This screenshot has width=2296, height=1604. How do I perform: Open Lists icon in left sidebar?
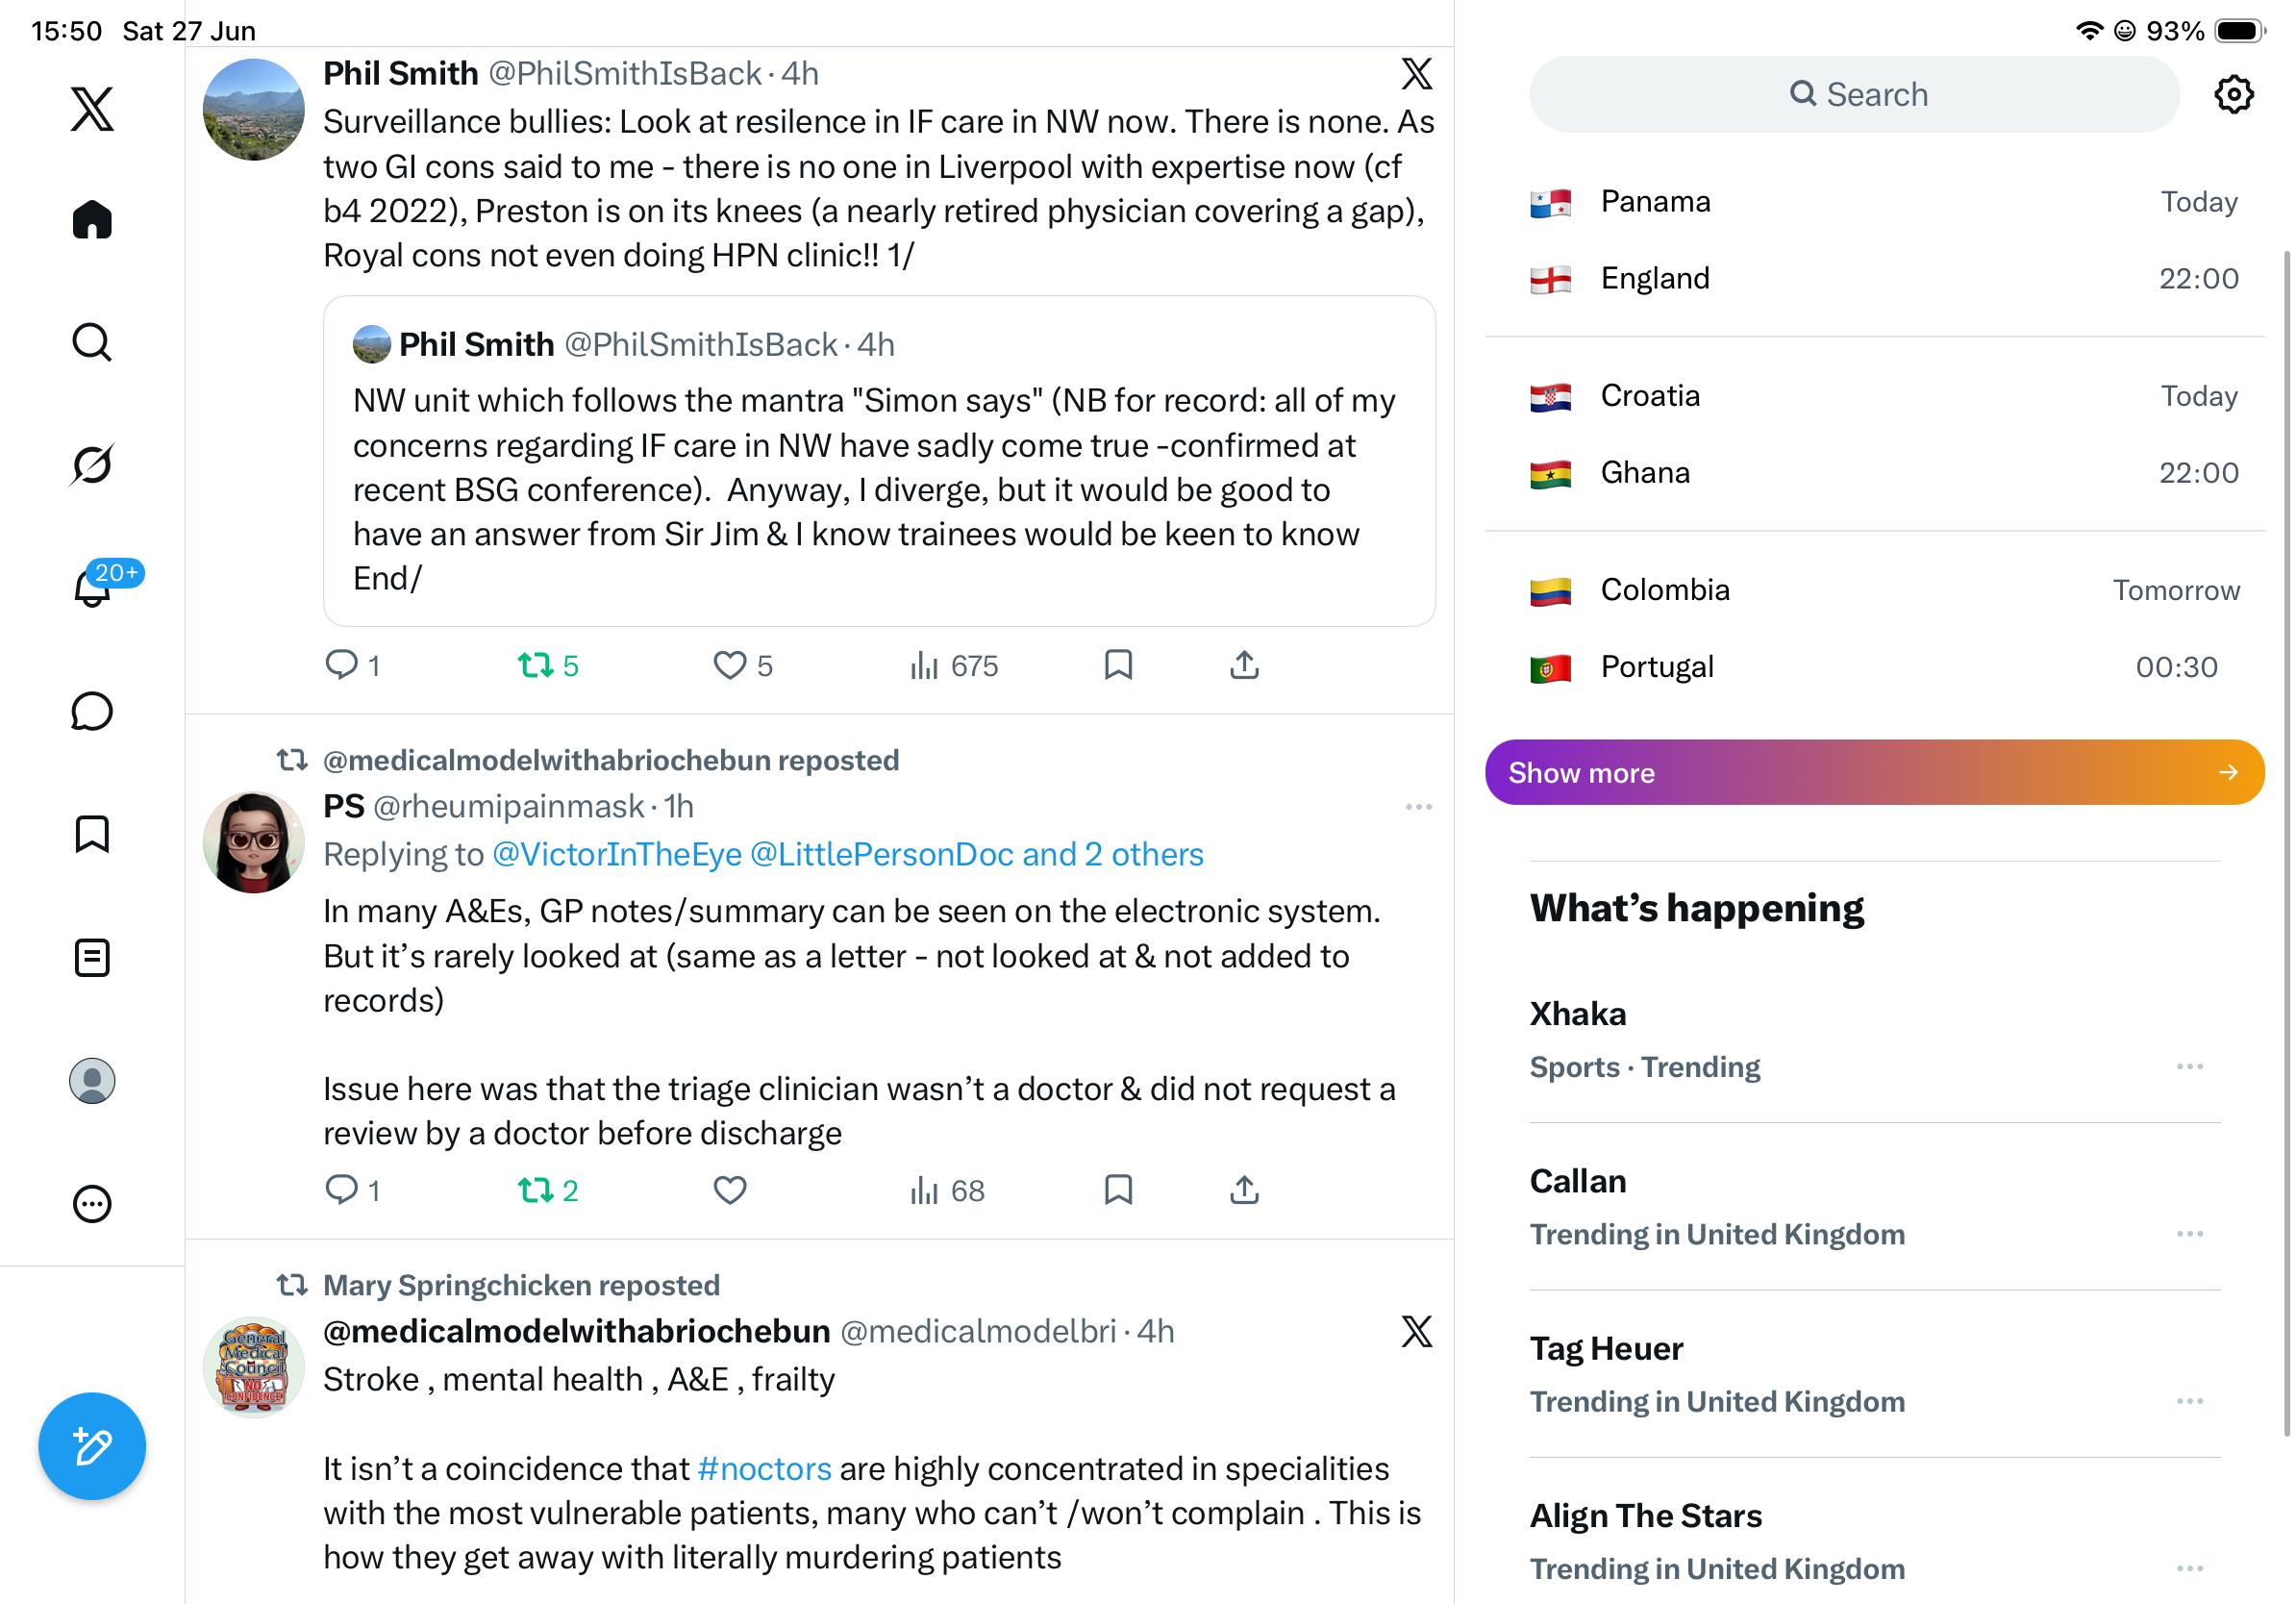tap(92, 958)
